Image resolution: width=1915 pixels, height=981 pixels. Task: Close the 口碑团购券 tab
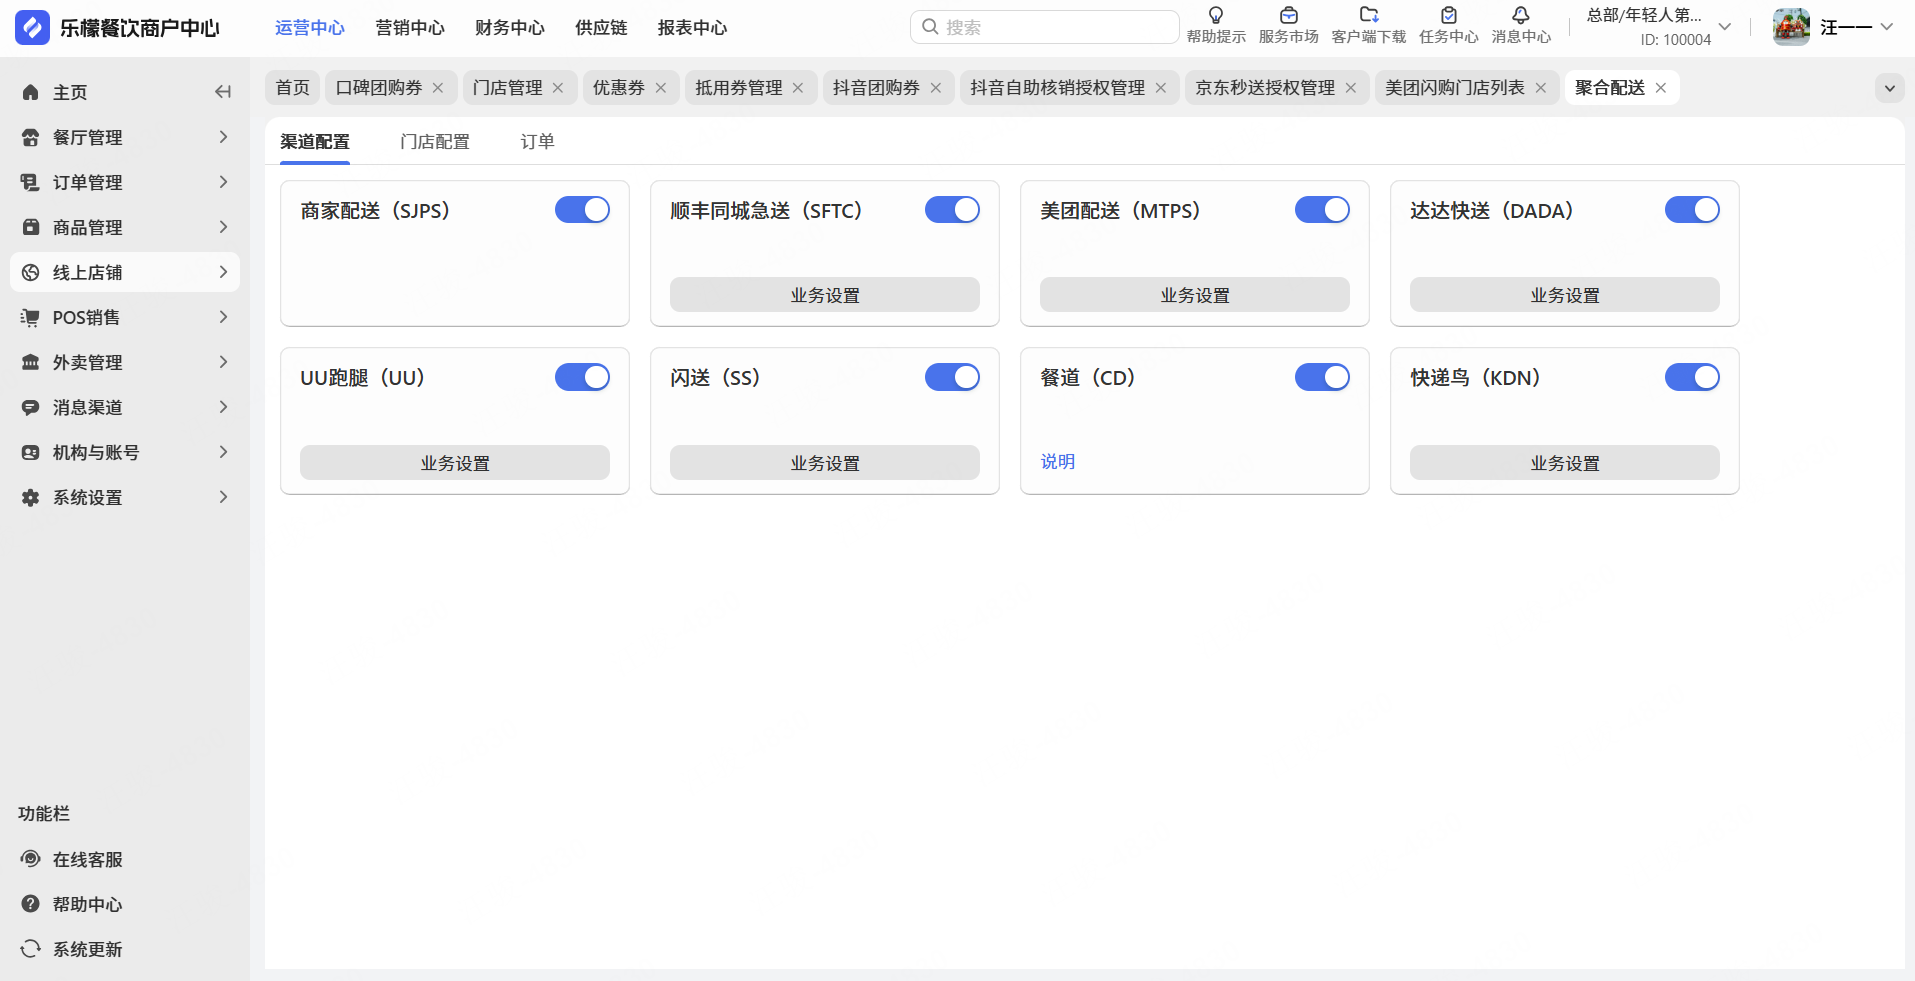pos(438,88)
